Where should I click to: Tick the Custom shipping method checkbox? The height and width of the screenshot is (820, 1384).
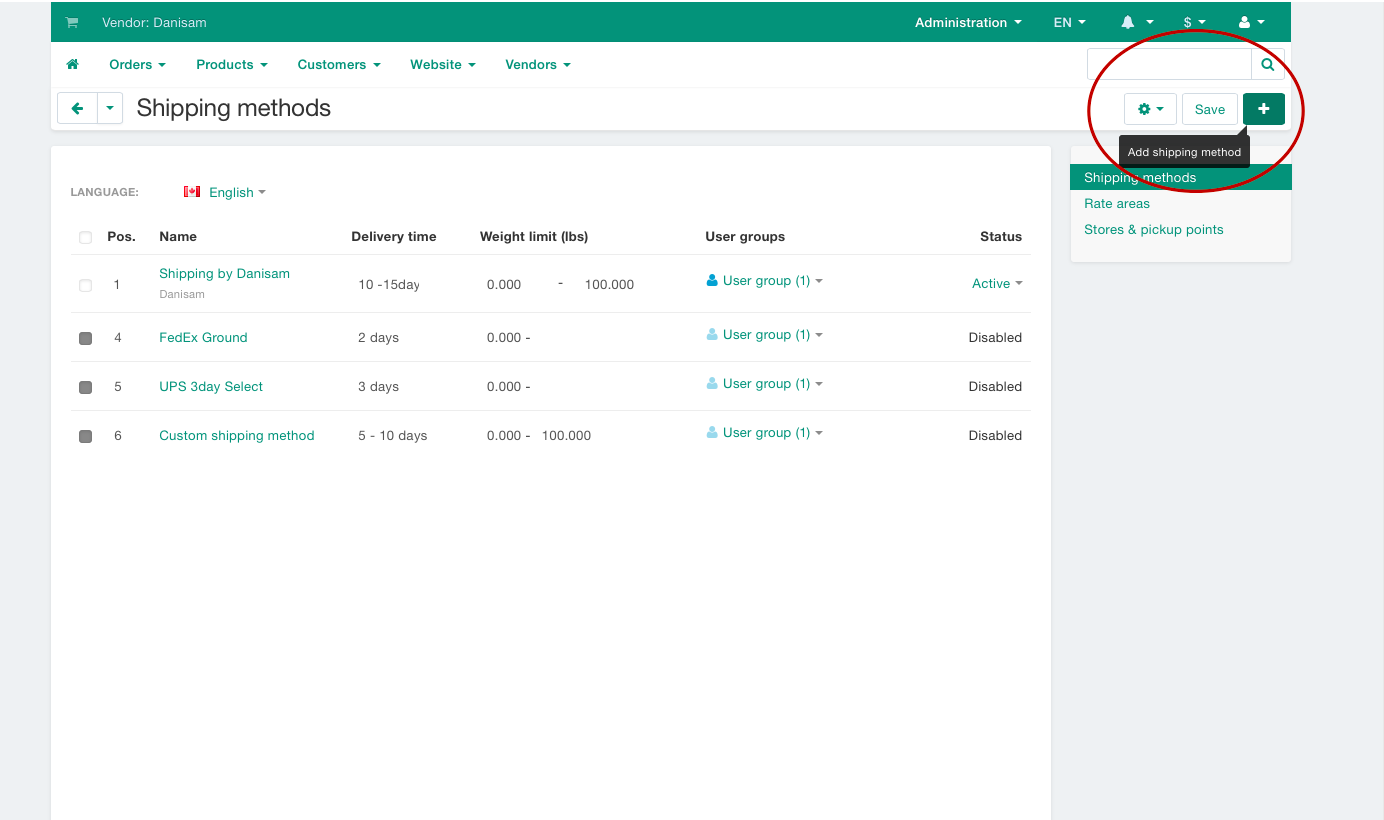coord(86,436)
